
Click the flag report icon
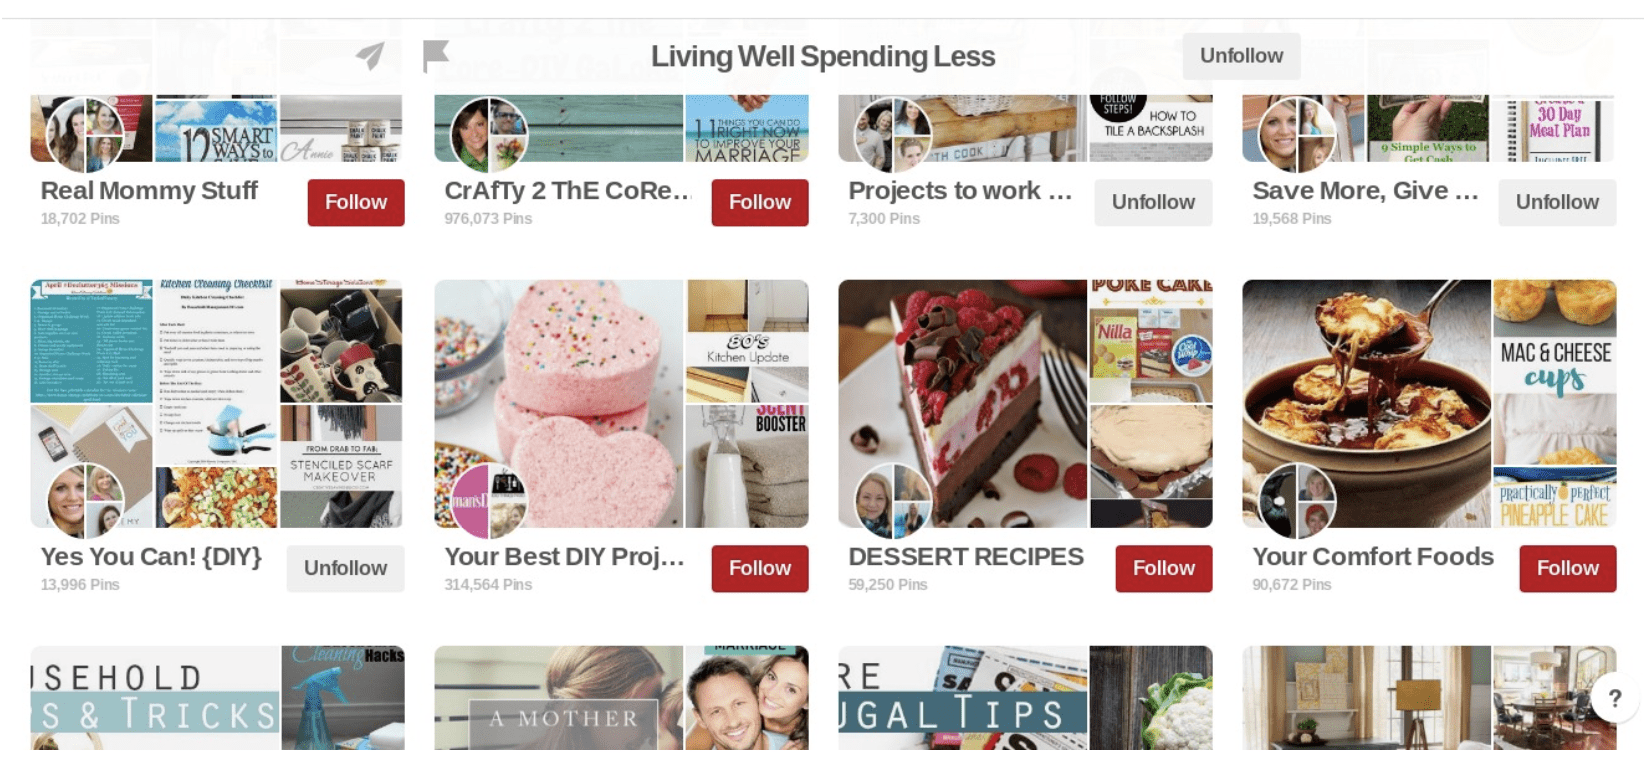[x=435, y=56]
